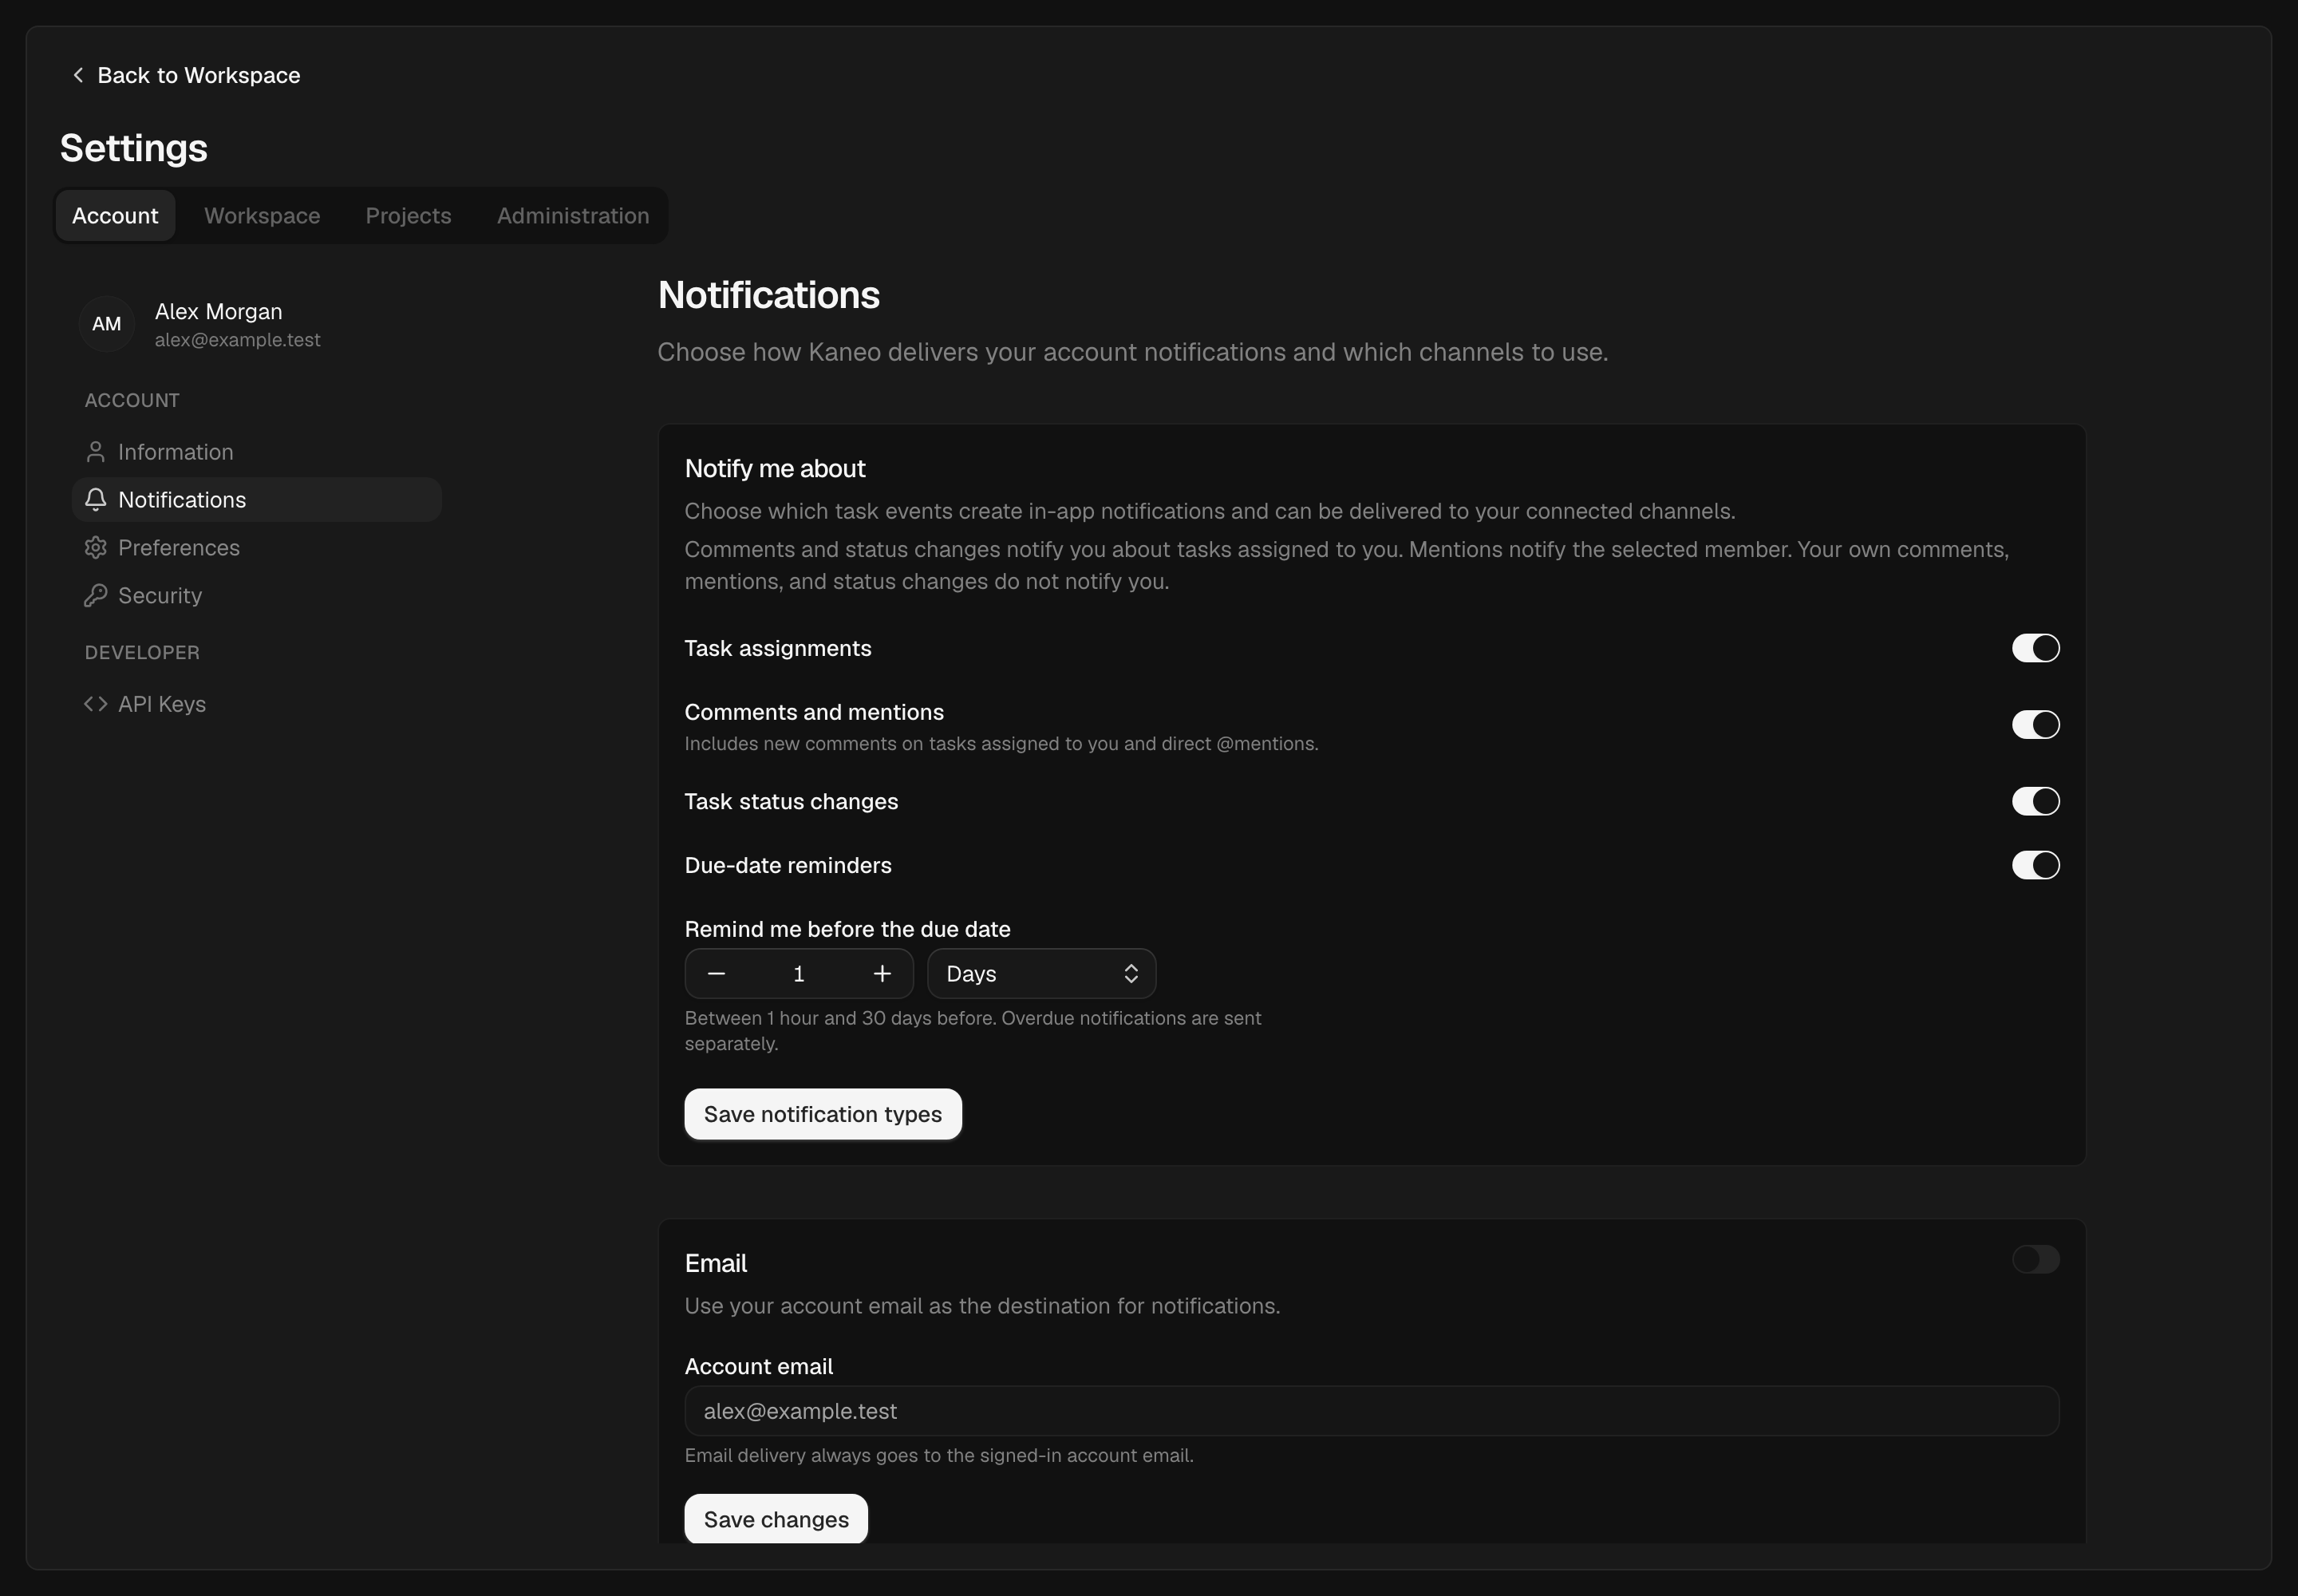Open Security settings page
2298x1596 pixels.
point(257,596)
